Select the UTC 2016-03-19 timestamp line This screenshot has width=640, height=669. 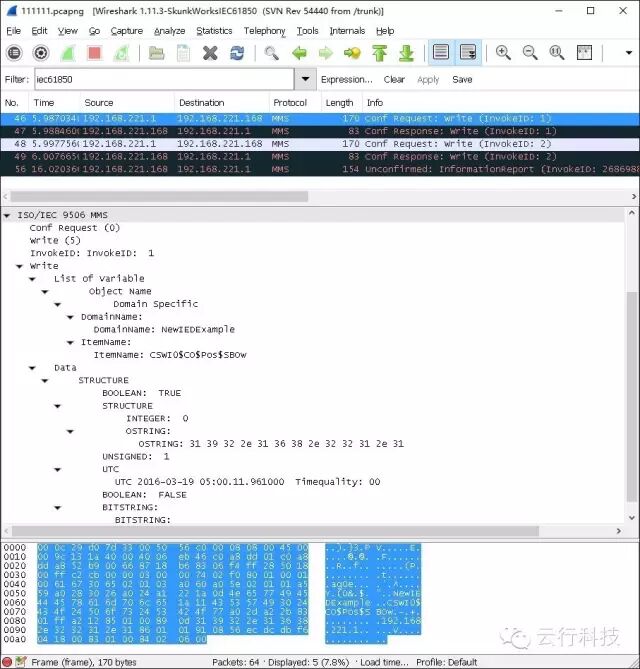(x=247, y=482)
